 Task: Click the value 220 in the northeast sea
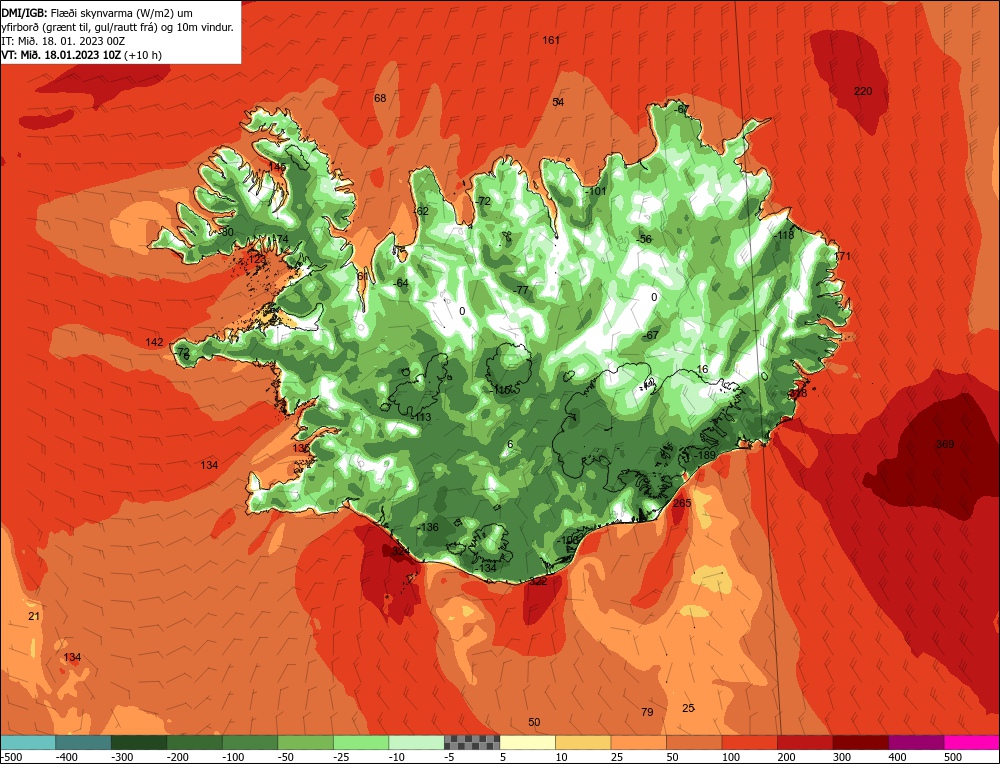(x=863, y=91)
